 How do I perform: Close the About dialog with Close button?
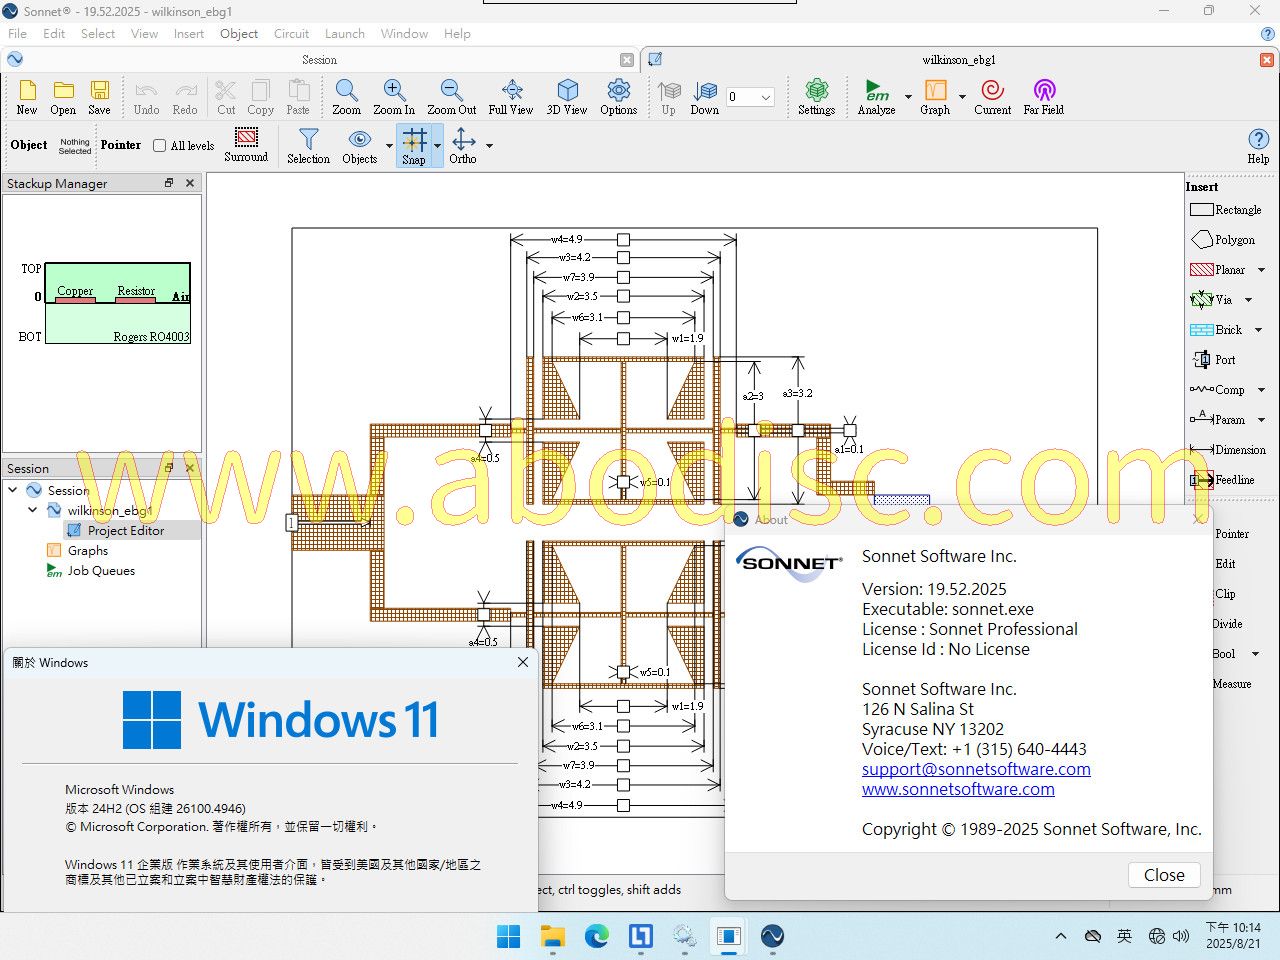coord(1164,875)
